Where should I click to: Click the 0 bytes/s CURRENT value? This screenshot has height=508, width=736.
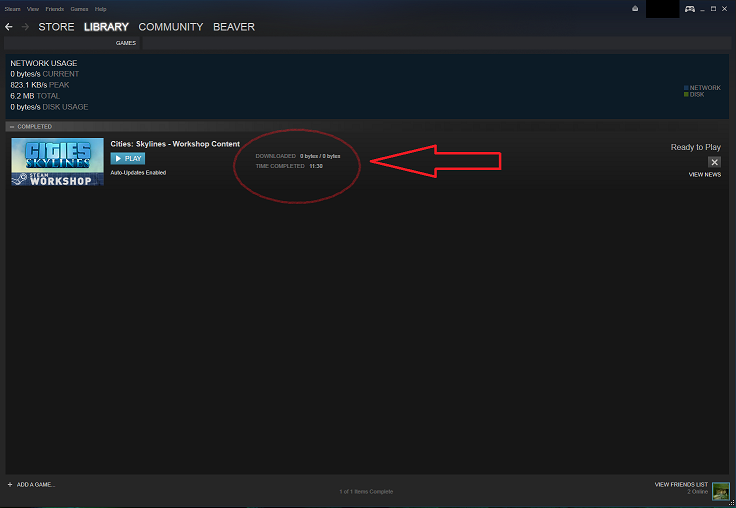[x=45, y=74]
